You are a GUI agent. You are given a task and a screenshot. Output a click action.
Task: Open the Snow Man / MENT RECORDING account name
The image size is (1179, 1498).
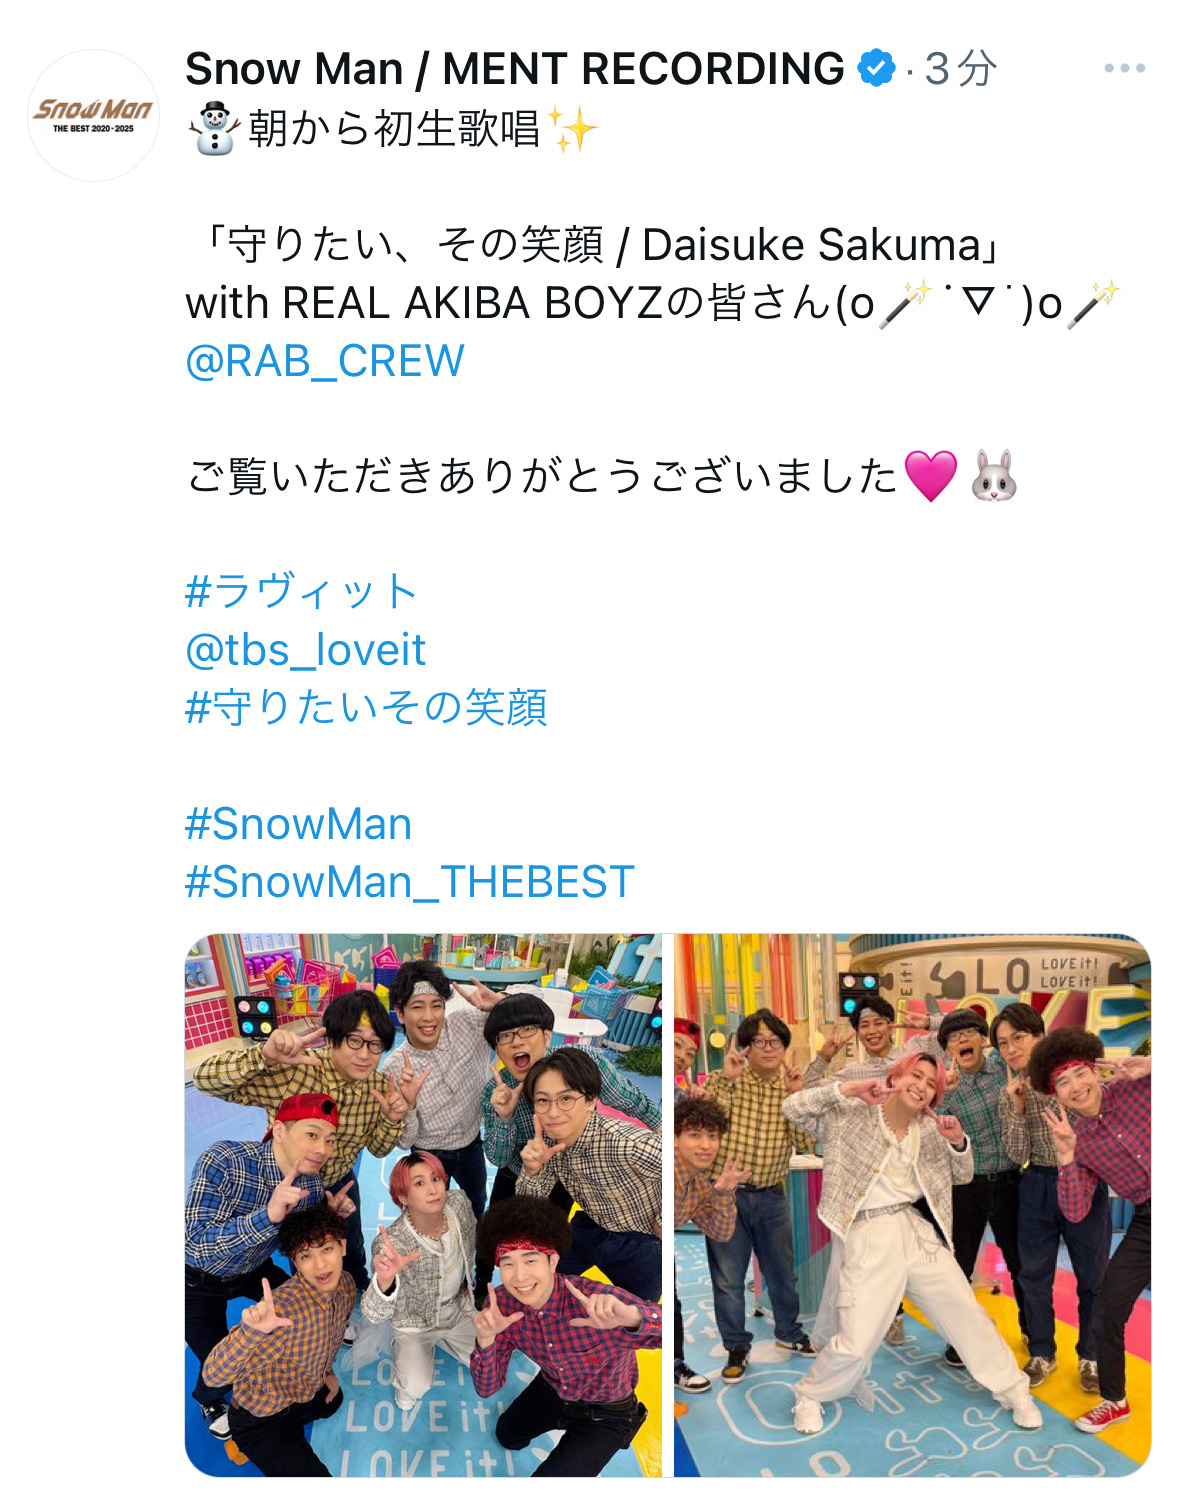515,69
